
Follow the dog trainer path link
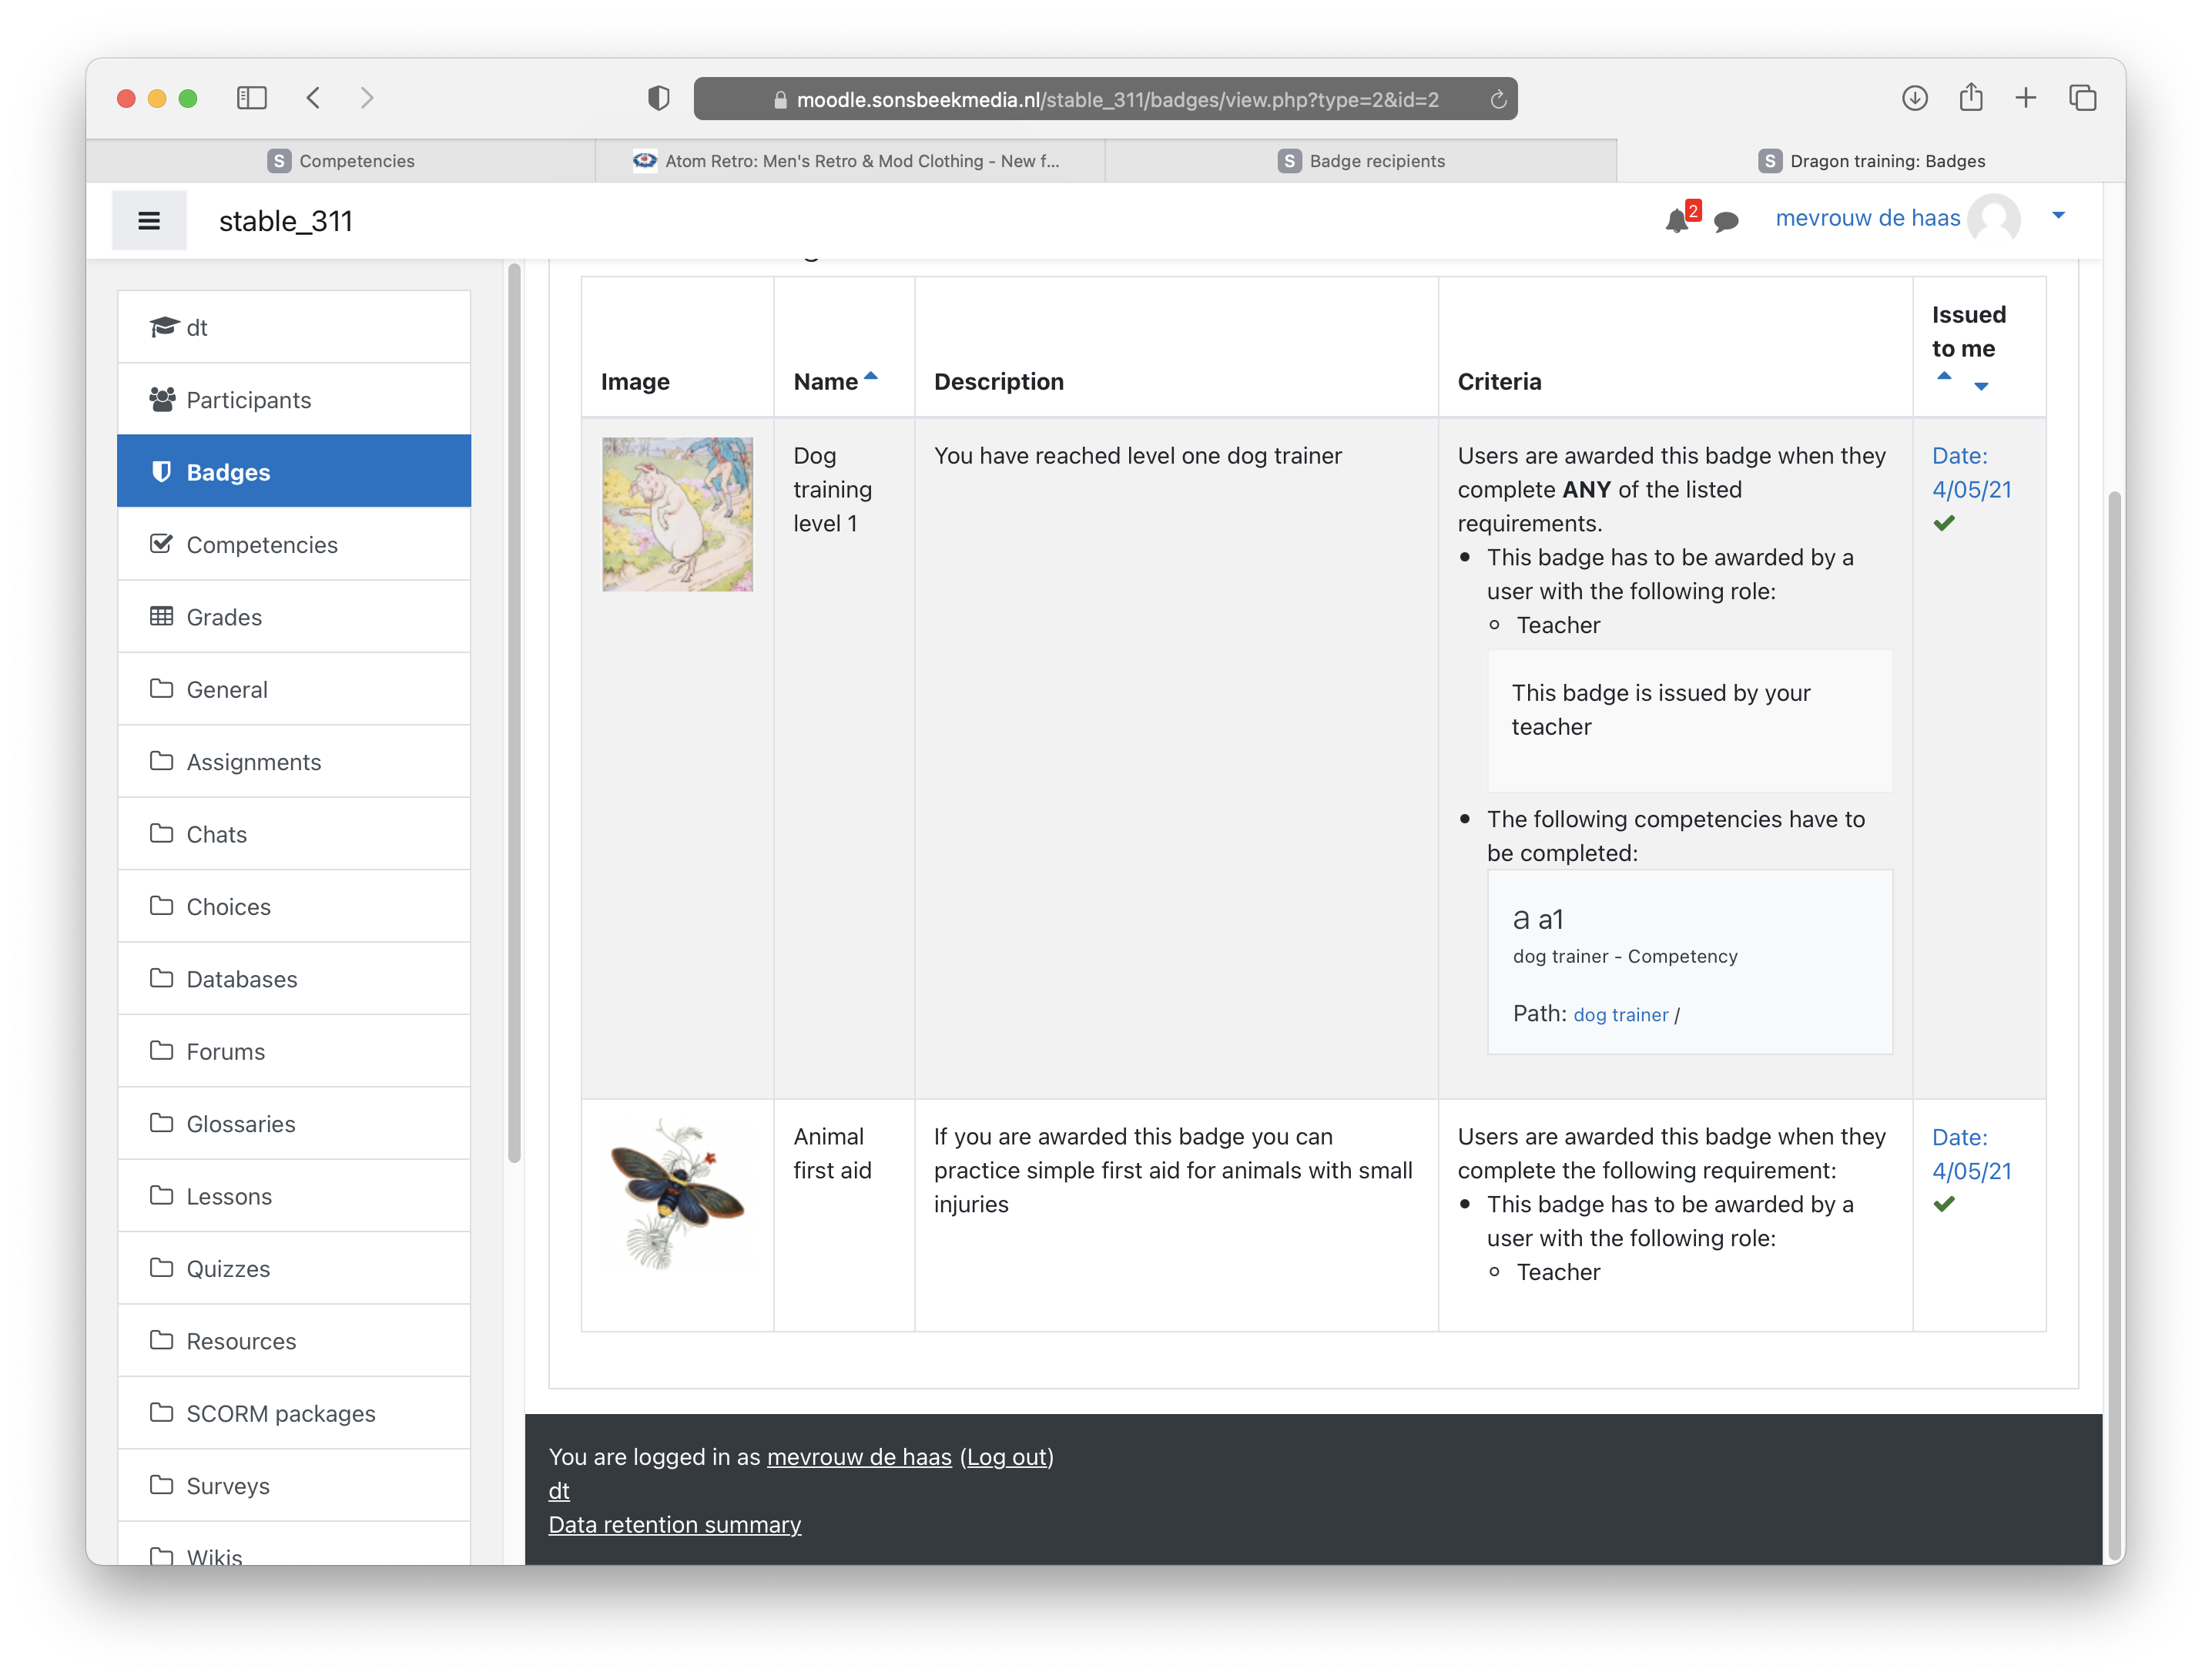coord(1620,1015)
